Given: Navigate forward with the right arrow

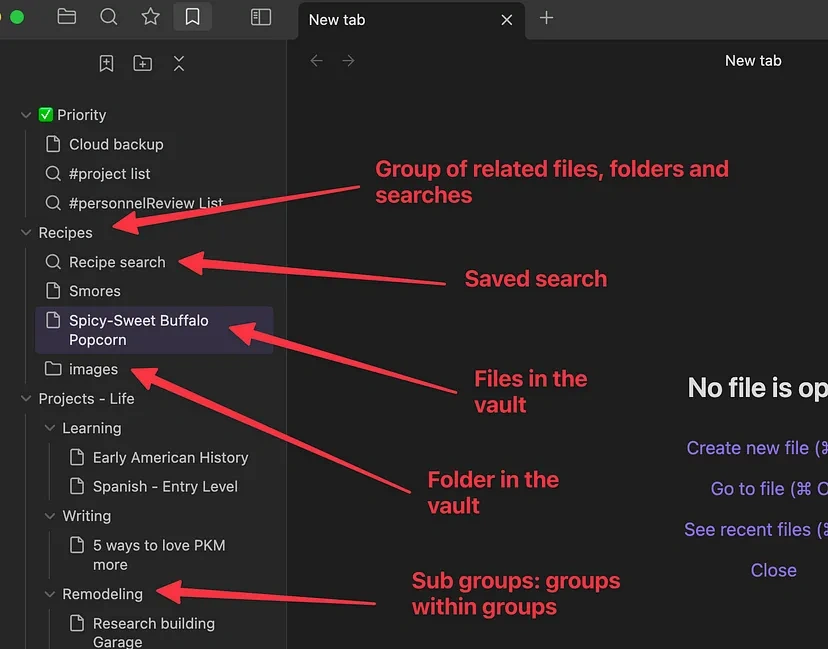Looking at the screenshot, I should pos(348,61).
